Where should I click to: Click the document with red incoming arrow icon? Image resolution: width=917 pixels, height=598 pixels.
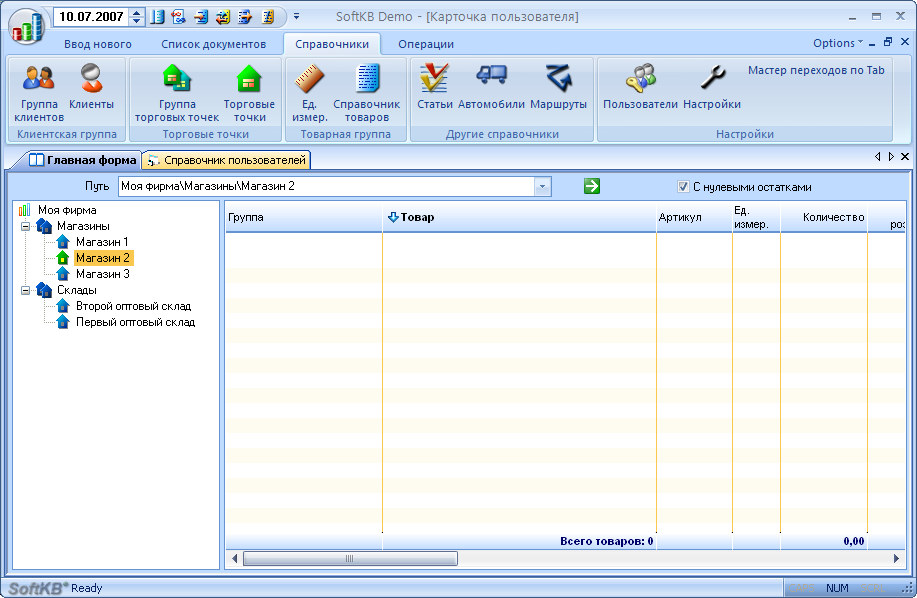tap(201, 17)
